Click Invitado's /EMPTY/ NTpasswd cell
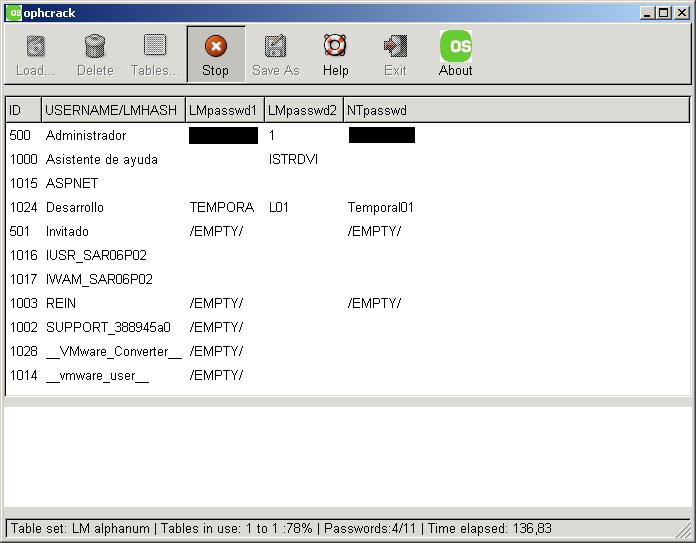Image resolution: width=696 pixels, height=543 pixels. coord(374,231)
